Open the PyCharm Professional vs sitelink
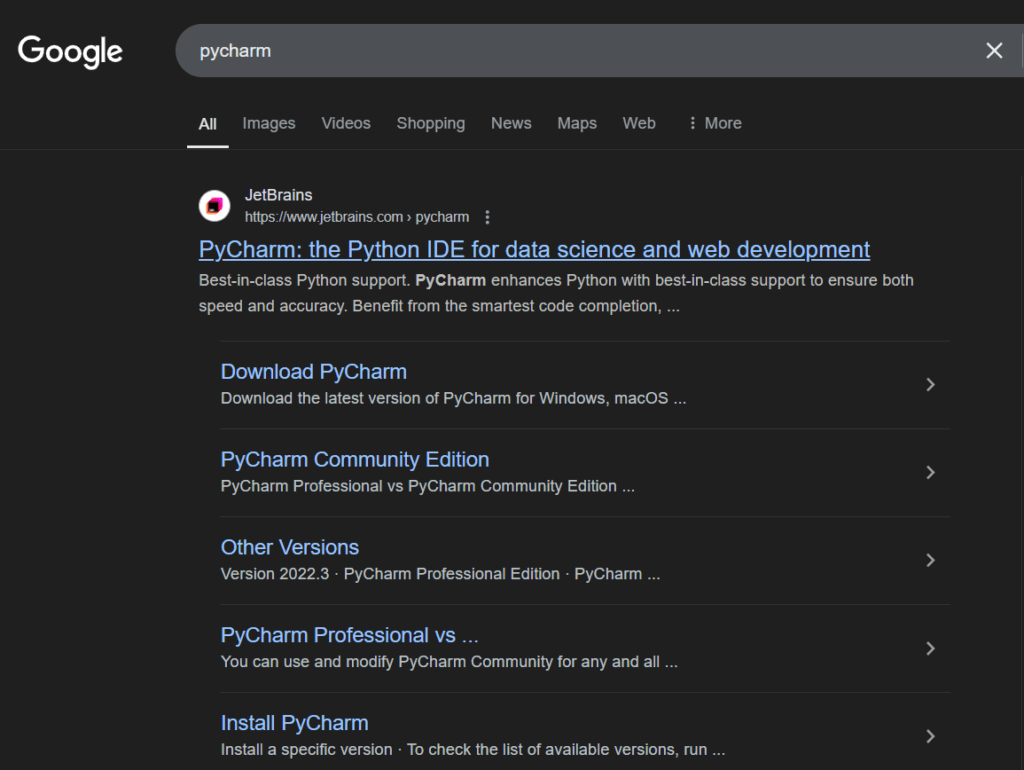 click(349, 635)
